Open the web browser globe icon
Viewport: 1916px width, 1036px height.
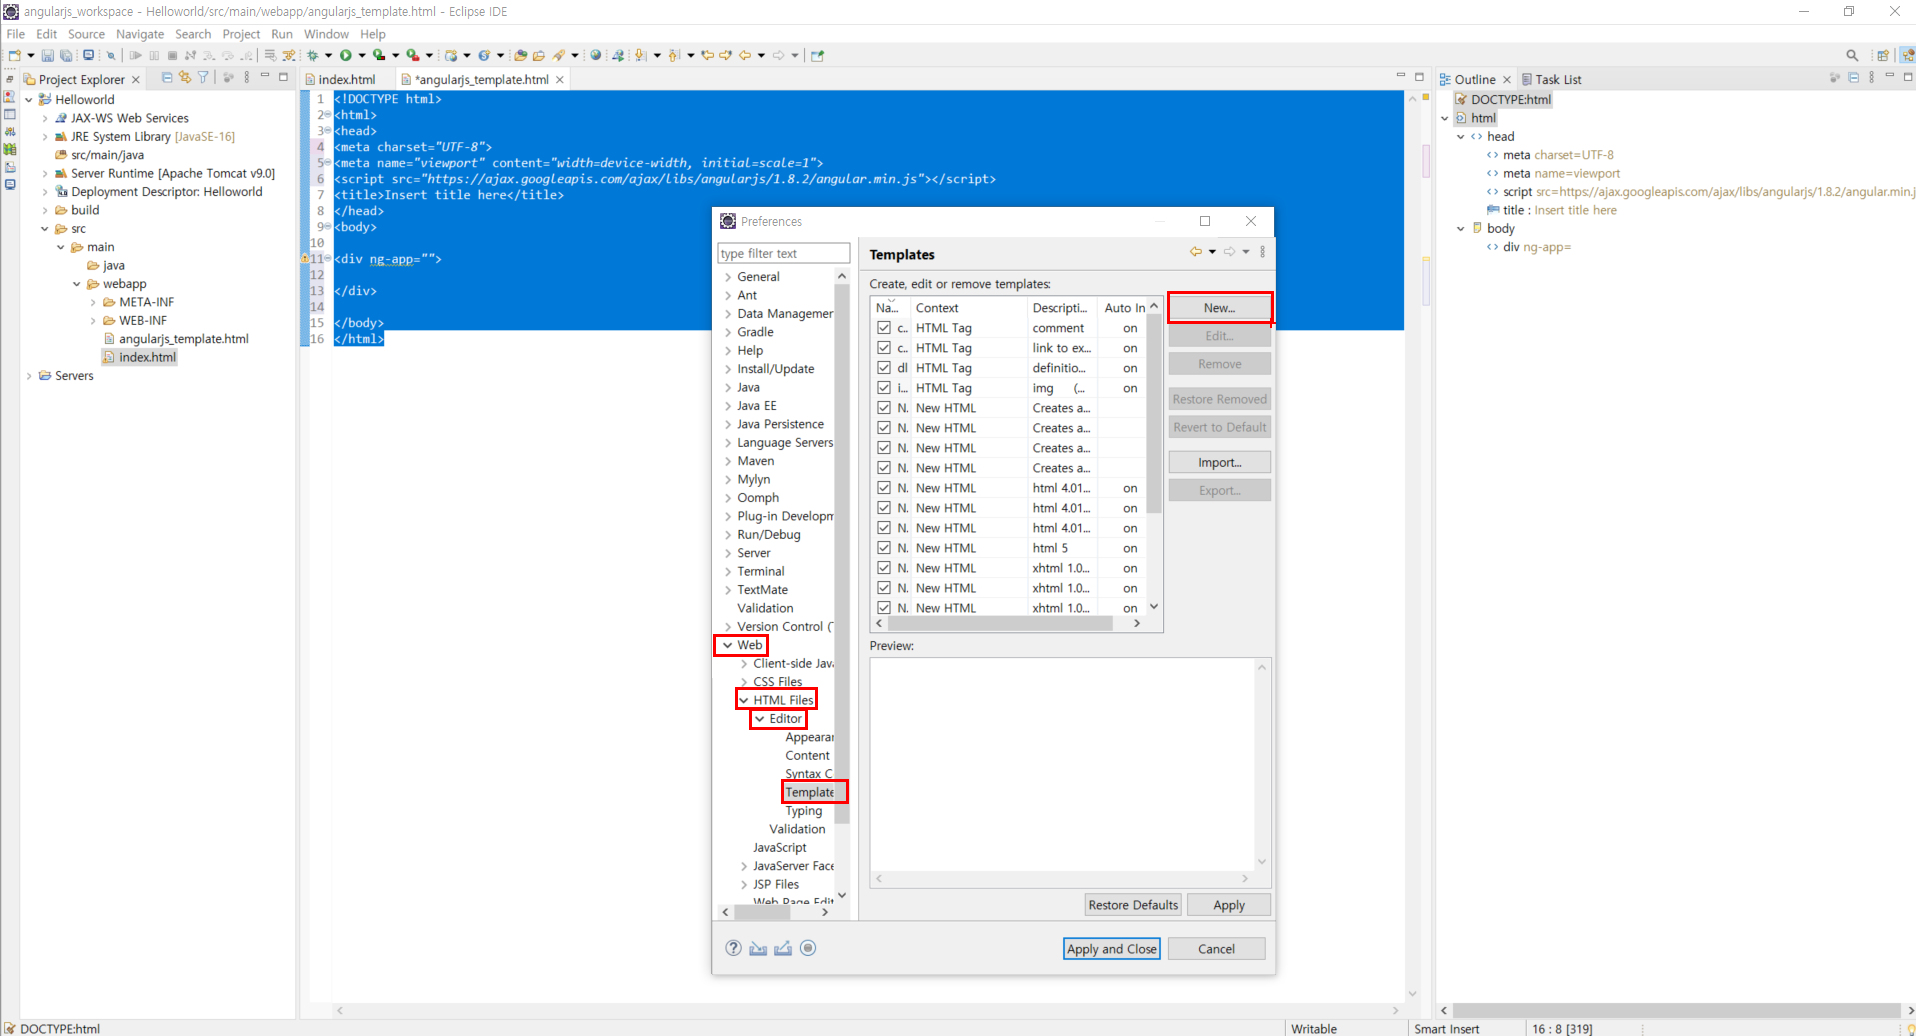[596, 56]
